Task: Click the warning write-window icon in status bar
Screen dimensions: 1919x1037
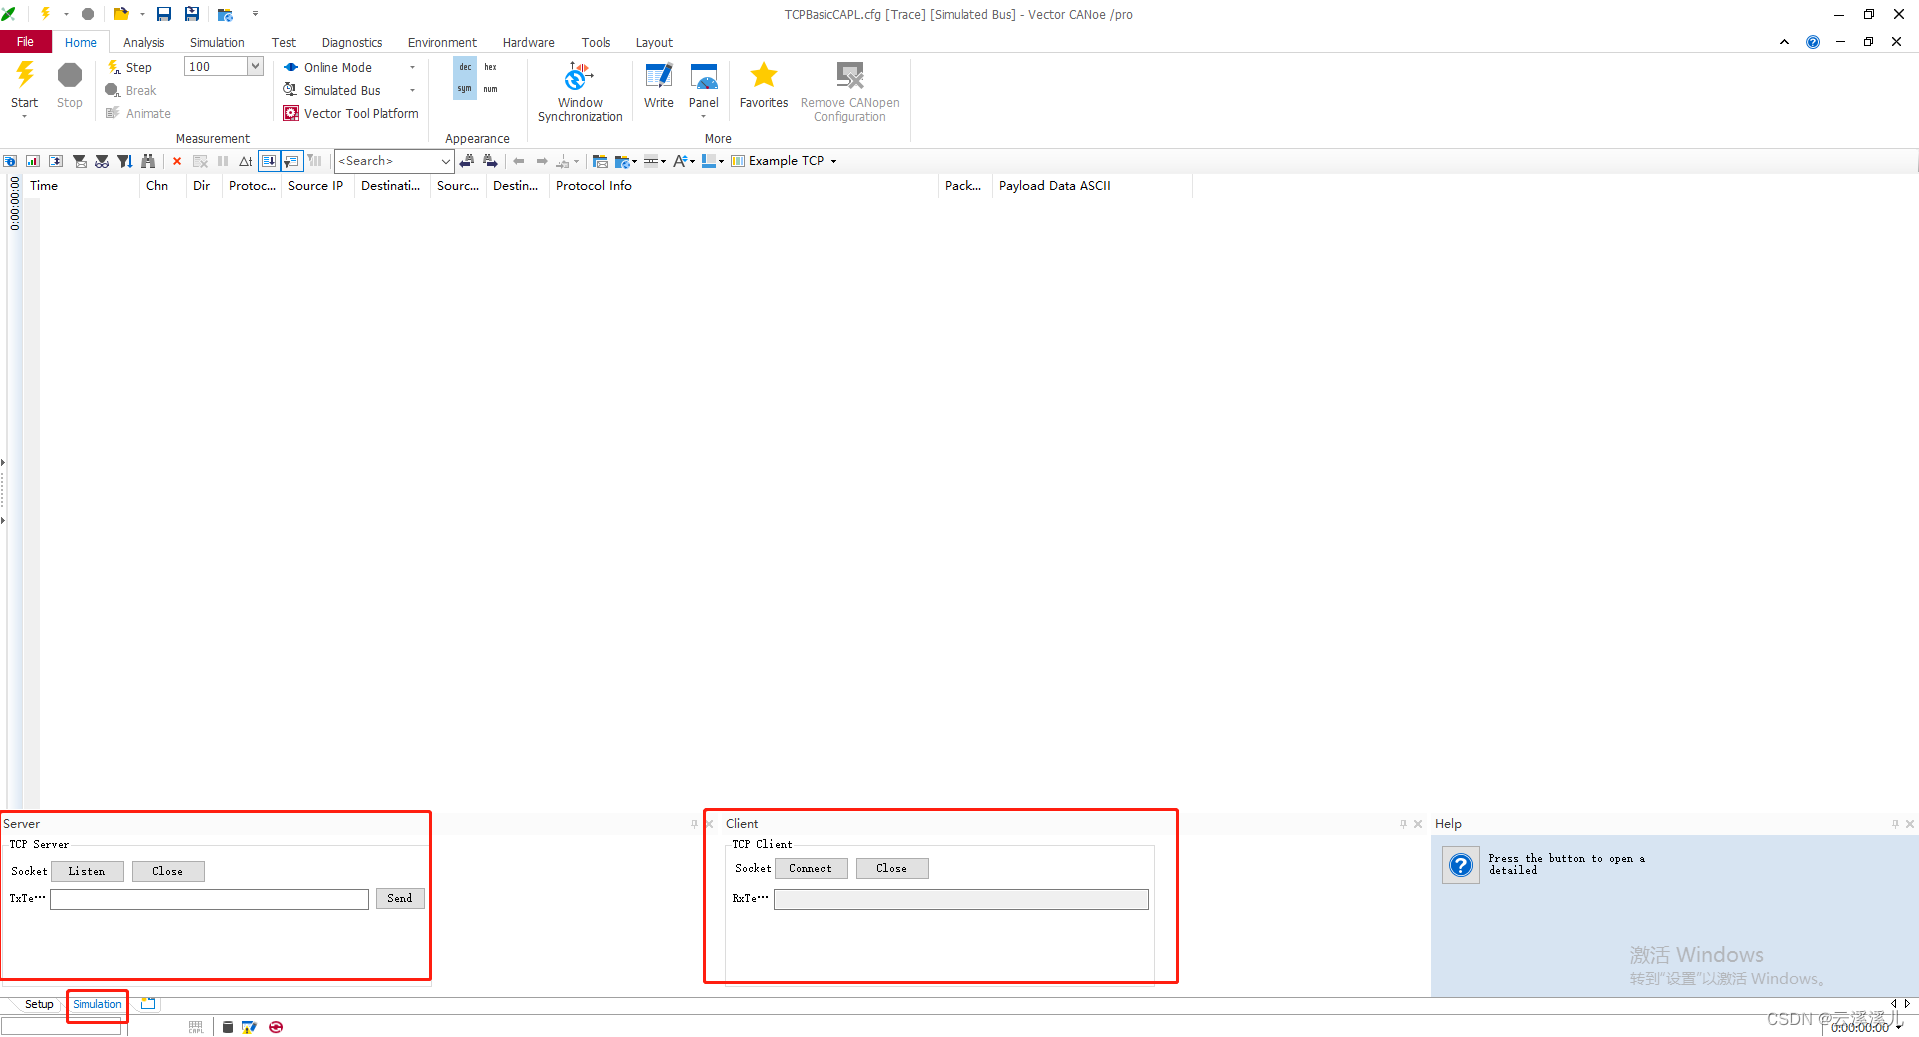Action: pos(250,1027)
